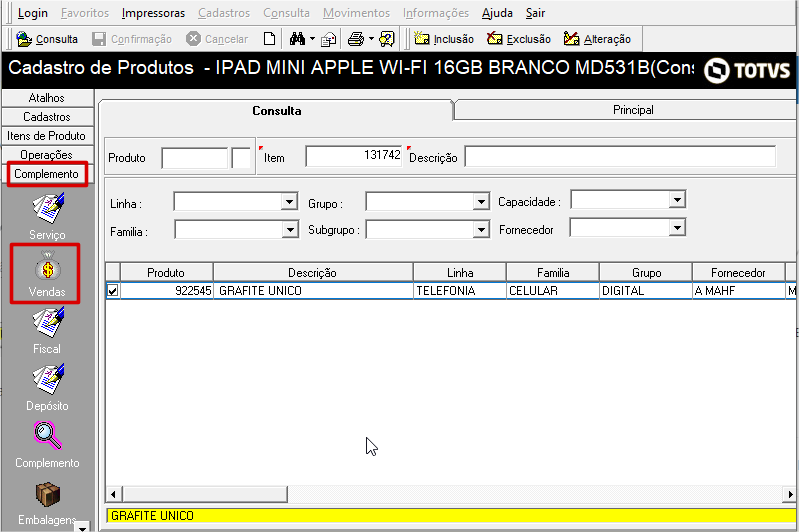Open the Ajuda menu
Image resolution: width=799 pixels, height=532 pixels.
(x=497, y=13)
